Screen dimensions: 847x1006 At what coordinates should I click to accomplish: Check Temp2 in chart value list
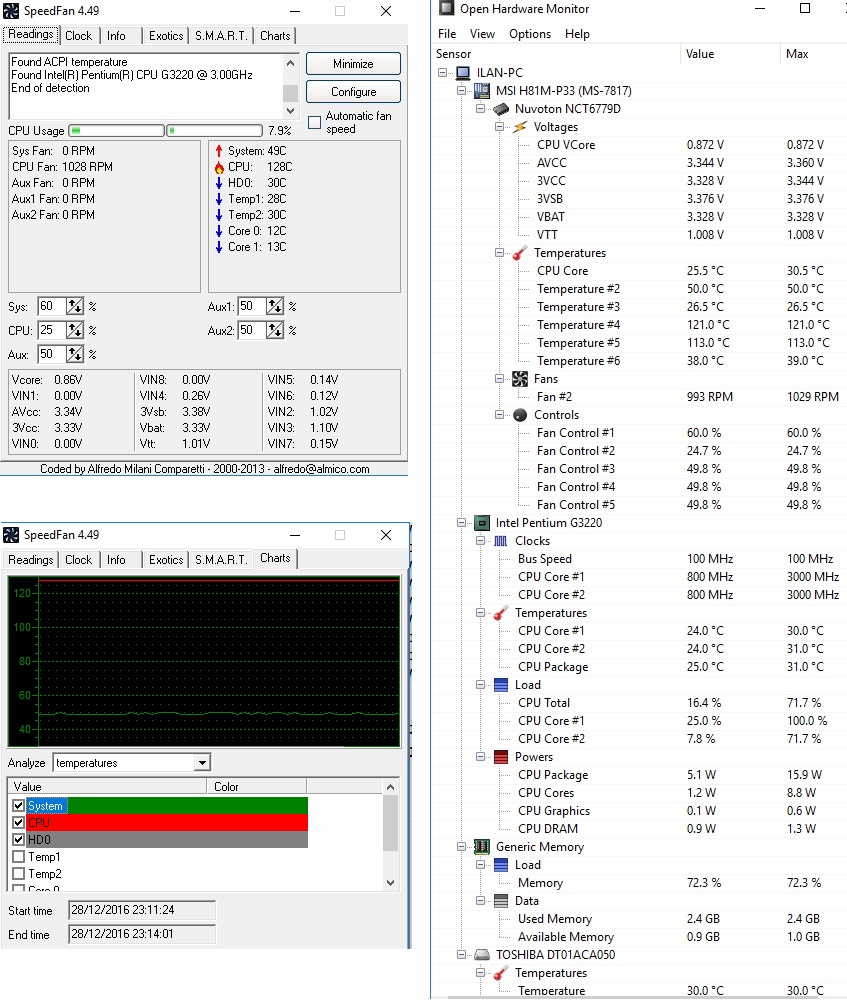(19, 874)
